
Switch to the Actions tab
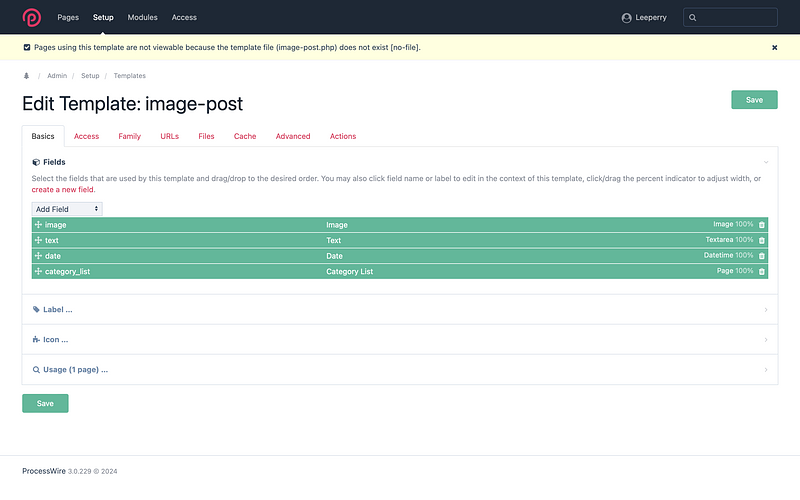(x=343, y=136)
